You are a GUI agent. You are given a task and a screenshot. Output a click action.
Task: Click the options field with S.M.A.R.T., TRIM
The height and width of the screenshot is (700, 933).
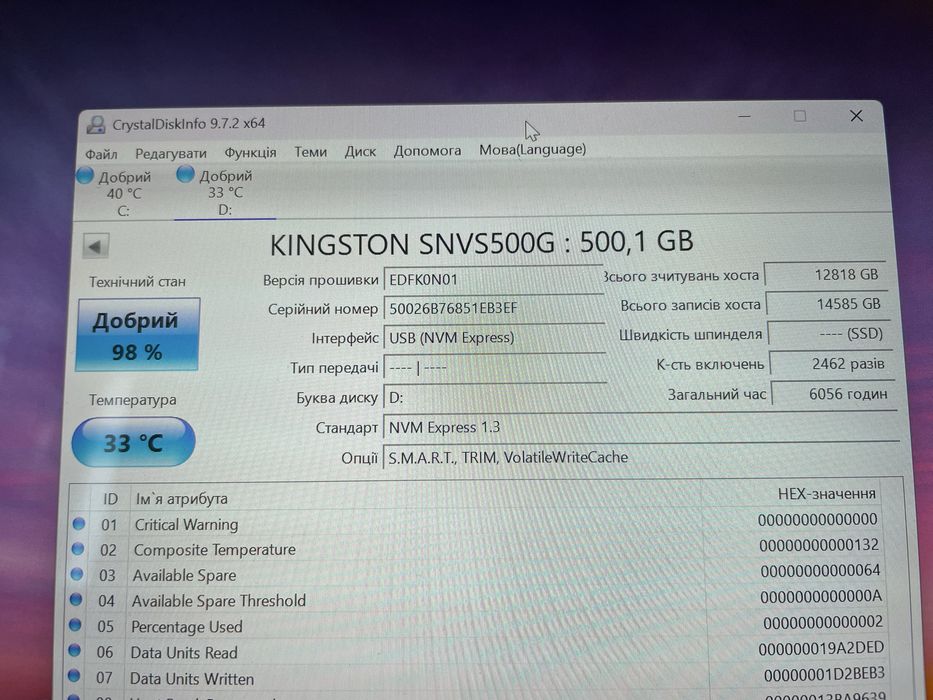641,457
